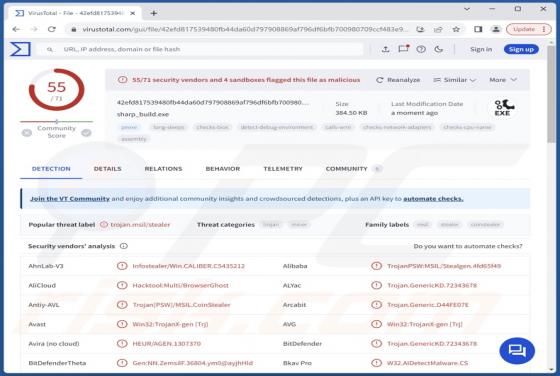Expand the Similar dropdown
560x376 pixels.
point(454,80)
